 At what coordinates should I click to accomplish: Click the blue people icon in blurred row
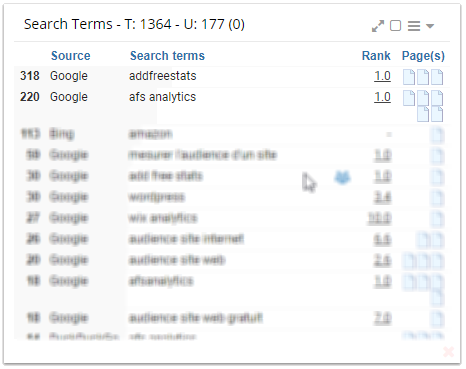point(342,177)
